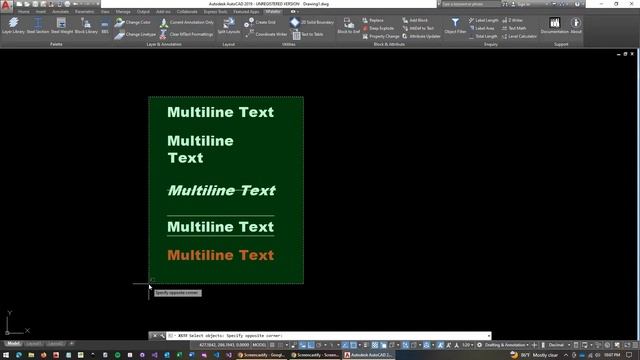This screenshot has height=360, width=640.
Task: Select Current Annotation Only tool
Action: click(x=187, y=22)
